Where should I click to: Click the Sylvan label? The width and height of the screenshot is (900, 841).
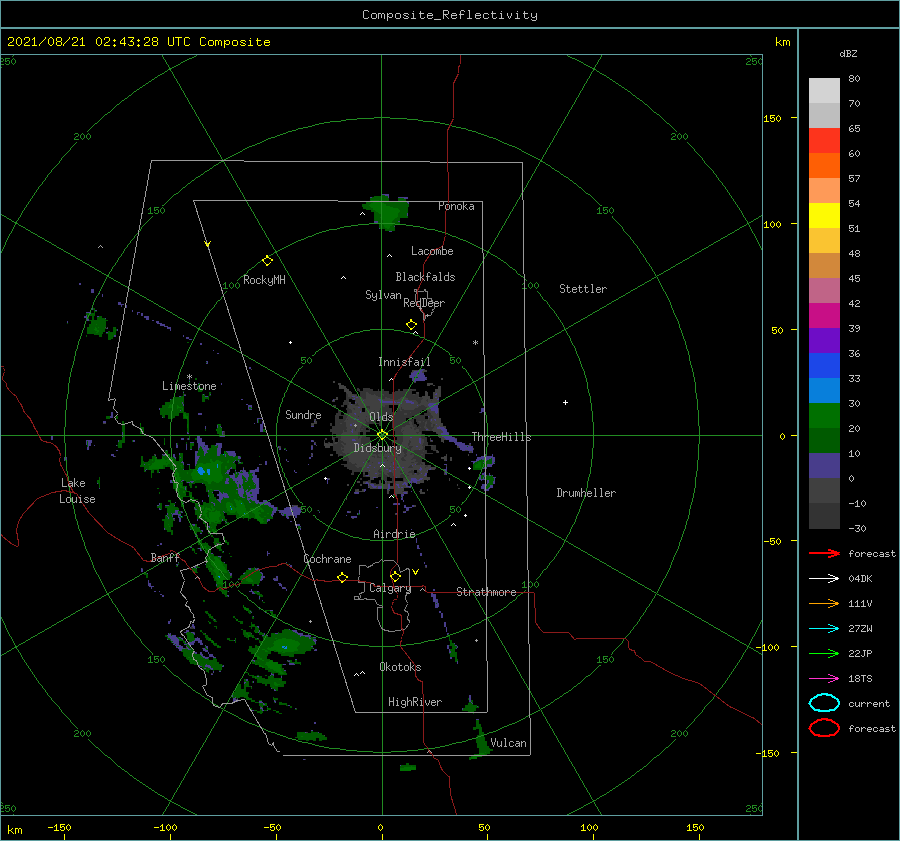[x=383, y=295]
